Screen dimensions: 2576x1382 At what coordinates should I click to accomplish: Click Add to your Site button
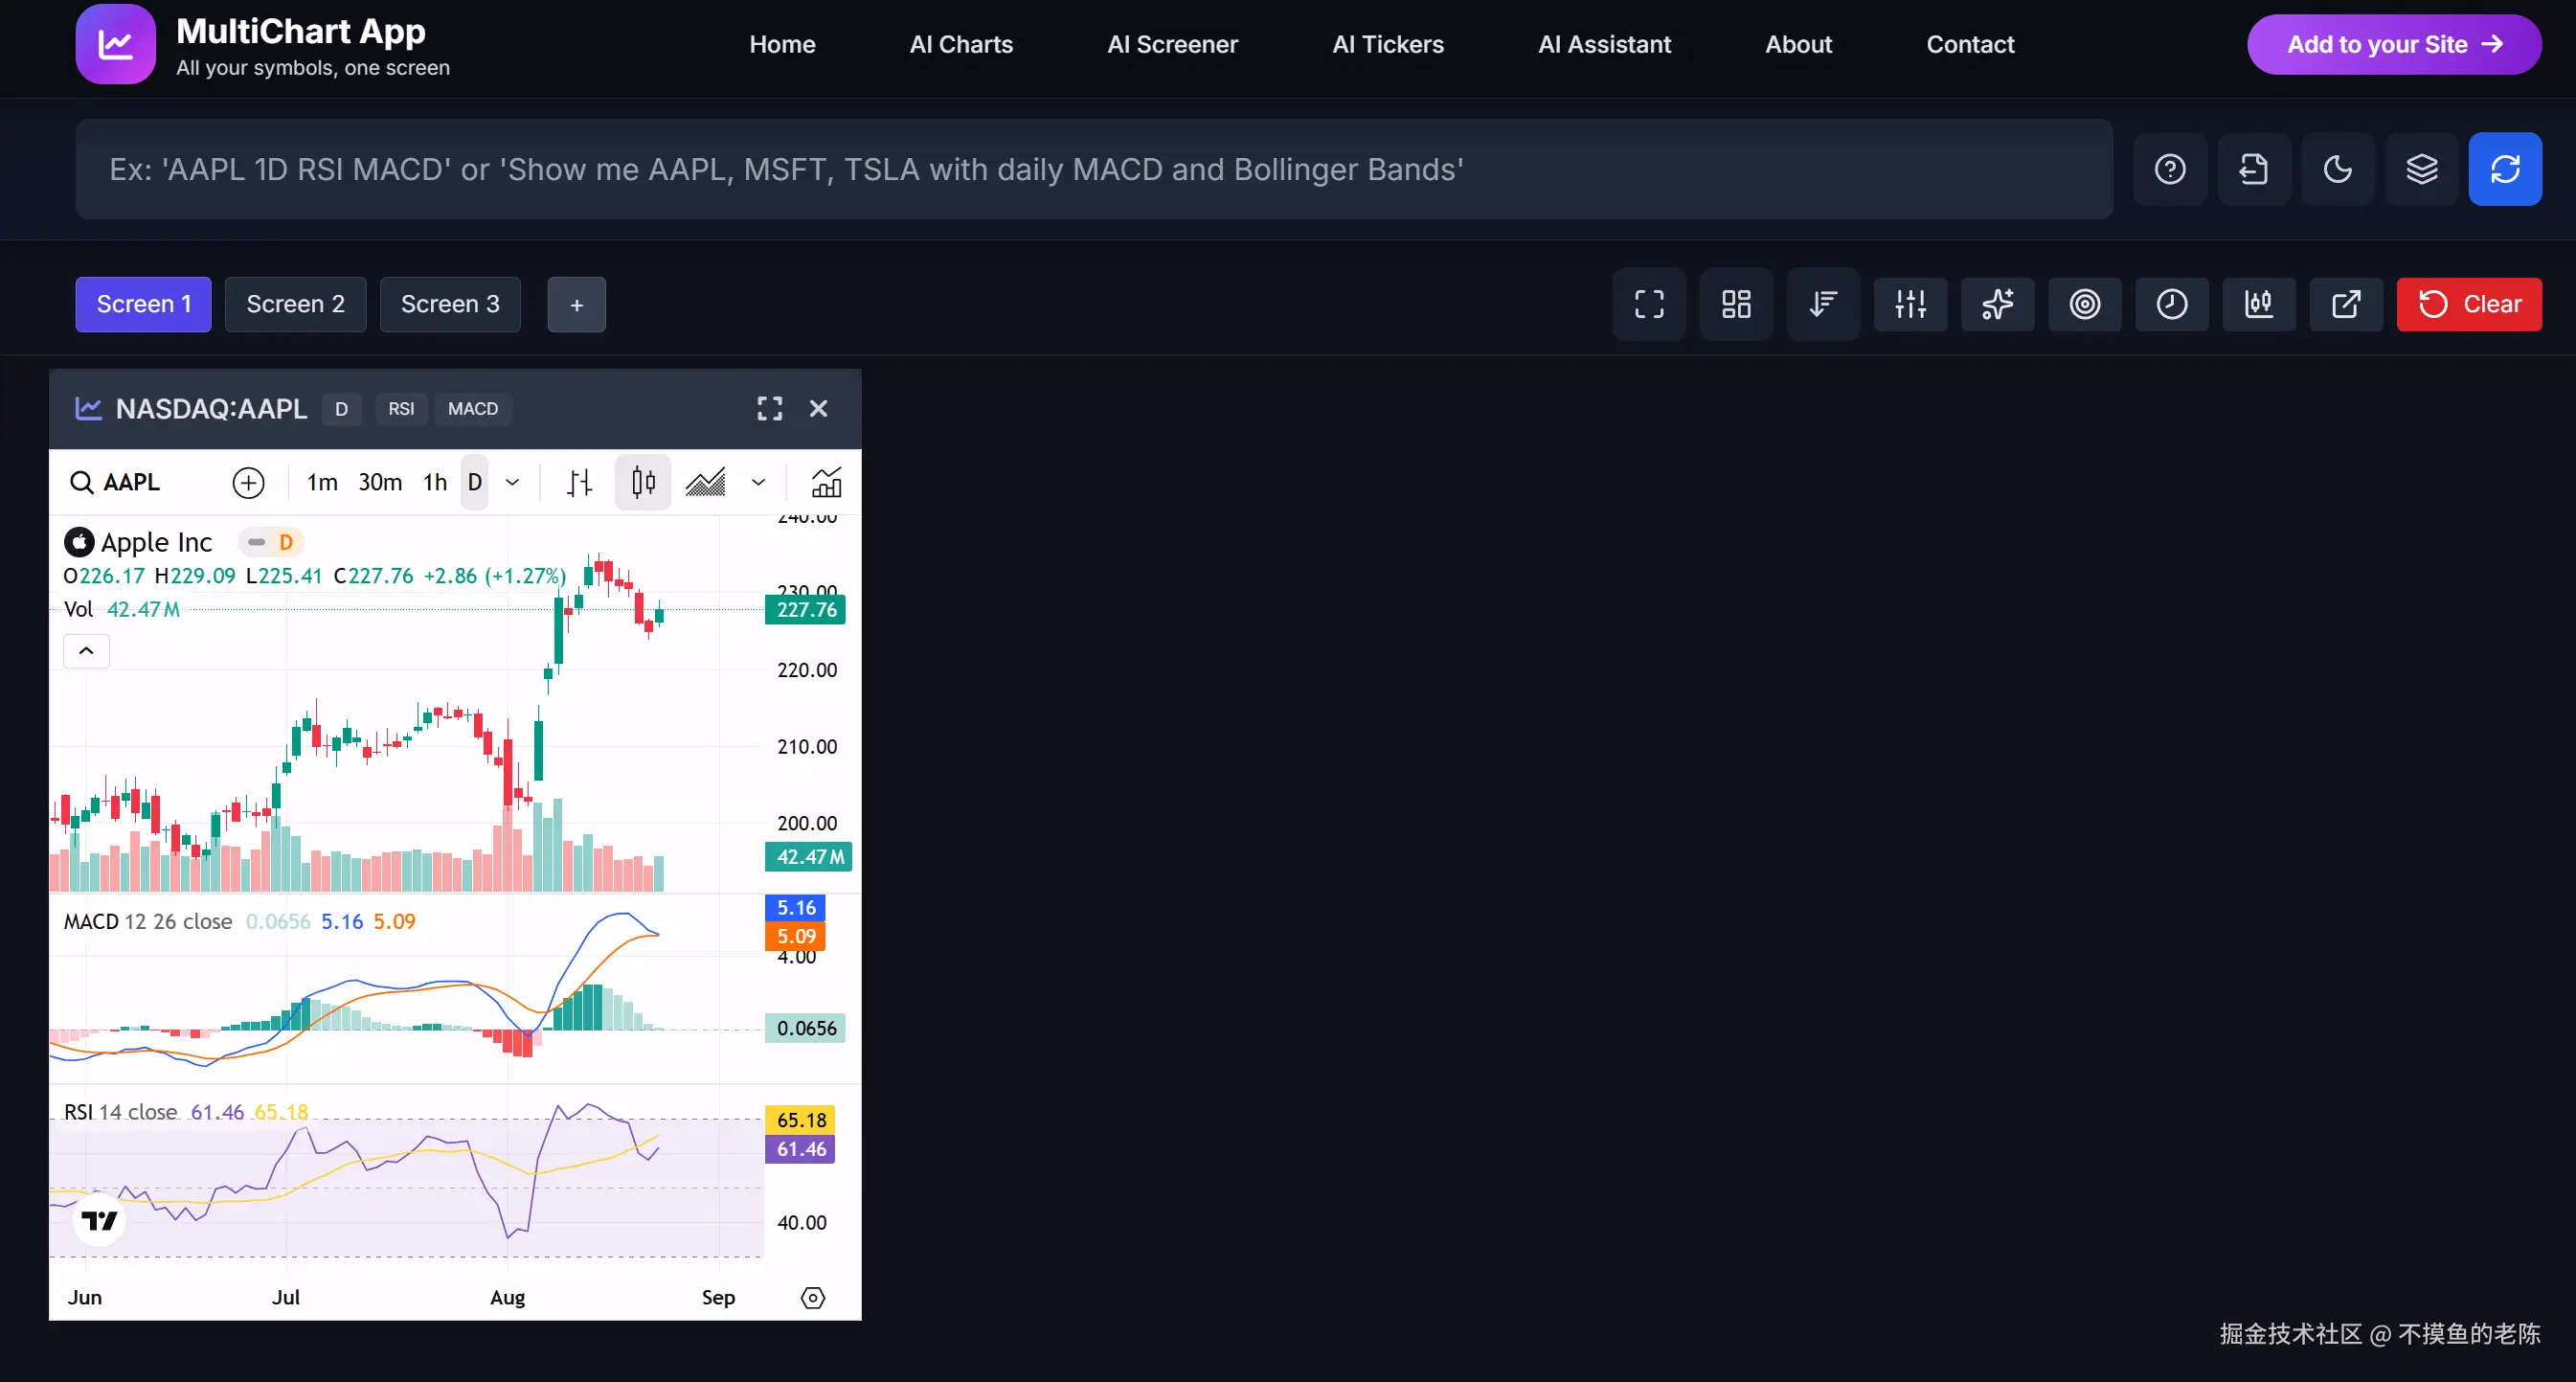[x=2393, y=44]
